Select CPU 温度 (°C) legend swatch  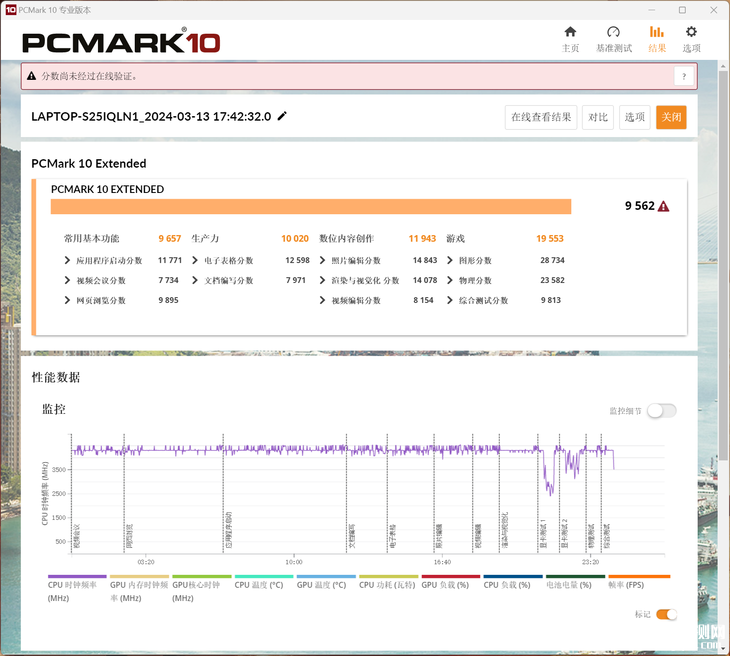[264, 576]
